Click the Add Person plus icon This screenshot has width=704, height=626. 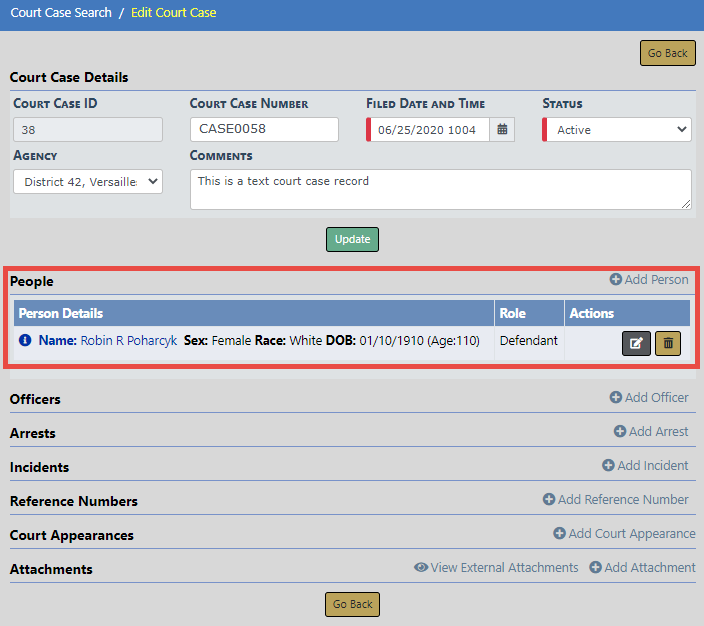point(616,280)
